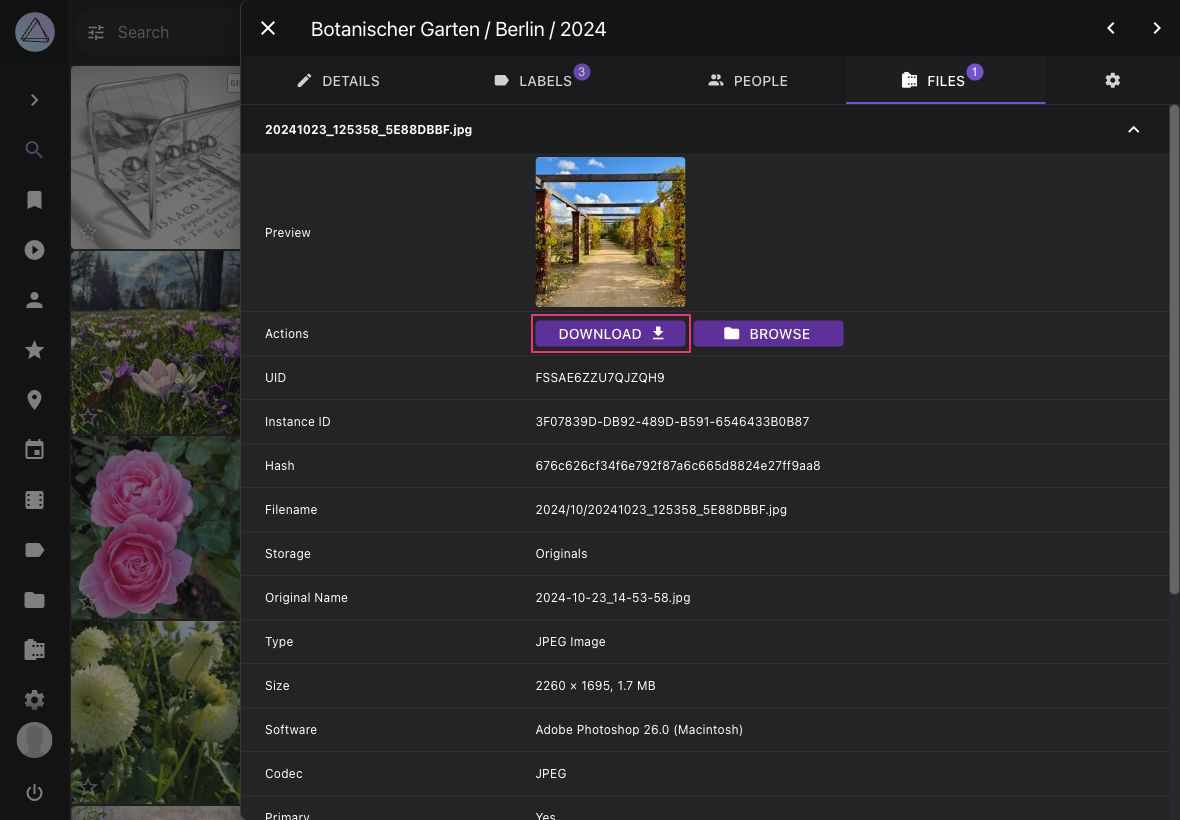The image size is (1180, 820).
Task: Select the Albums bookmark icon in sidebar
Action: click(x=34, y=200)
